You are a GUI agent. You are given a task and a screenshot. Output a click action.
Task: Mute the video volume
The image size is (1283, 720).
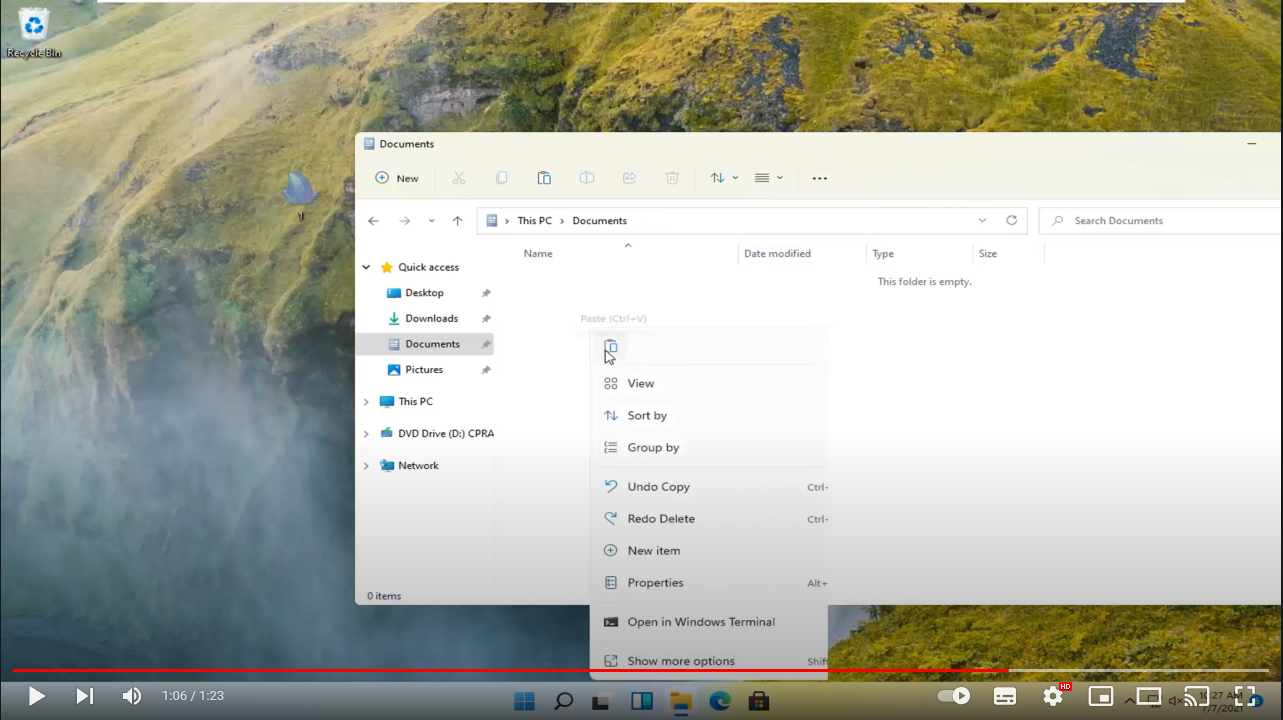131,696
